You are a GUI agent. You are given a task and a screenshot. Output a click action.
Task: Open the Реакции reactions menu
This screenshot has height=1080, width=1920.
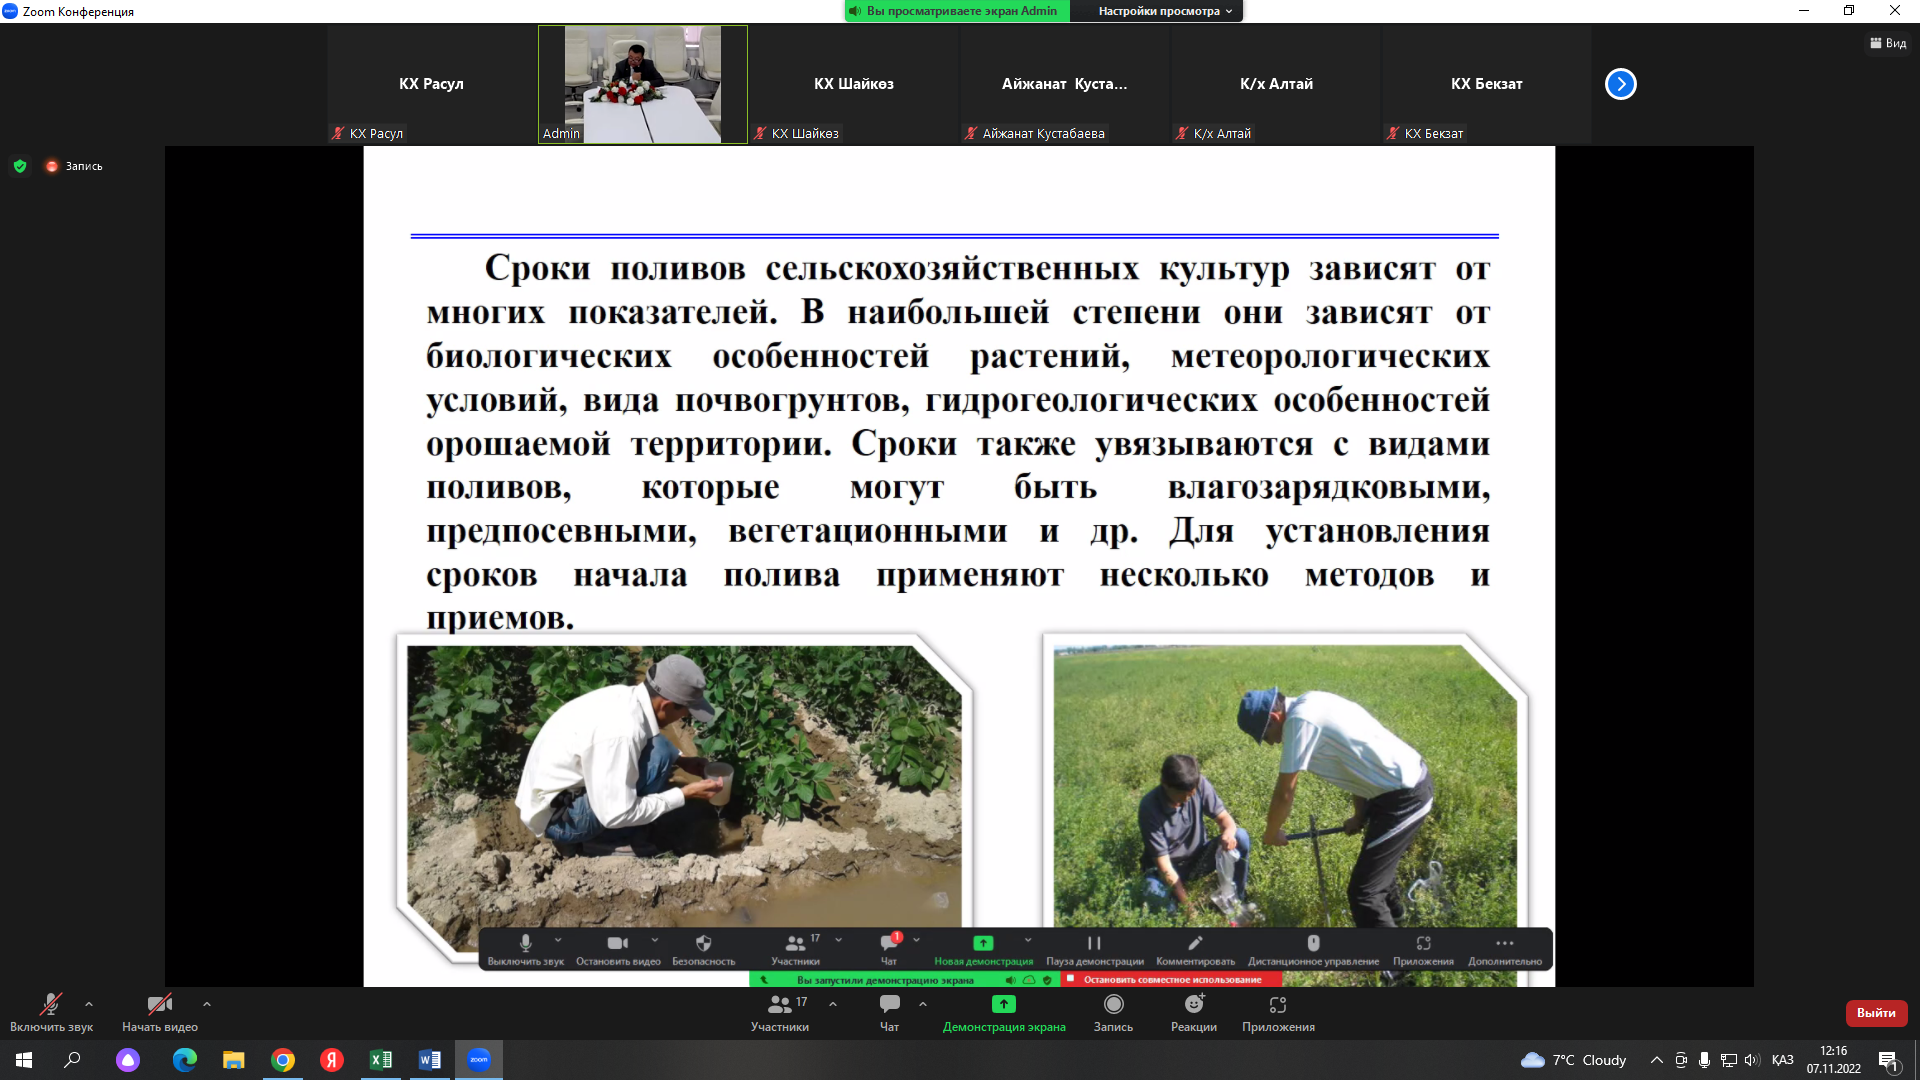[1194, 1012]
